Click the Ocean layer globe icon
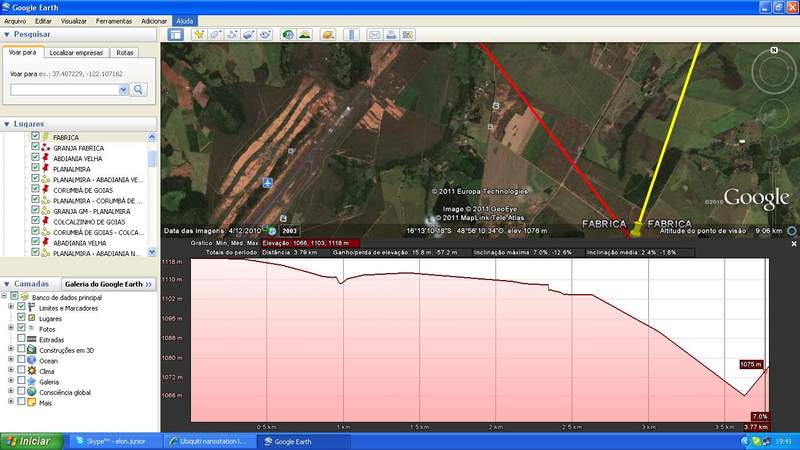This screenshot has width=800, height=450. [x=32, y=360]
